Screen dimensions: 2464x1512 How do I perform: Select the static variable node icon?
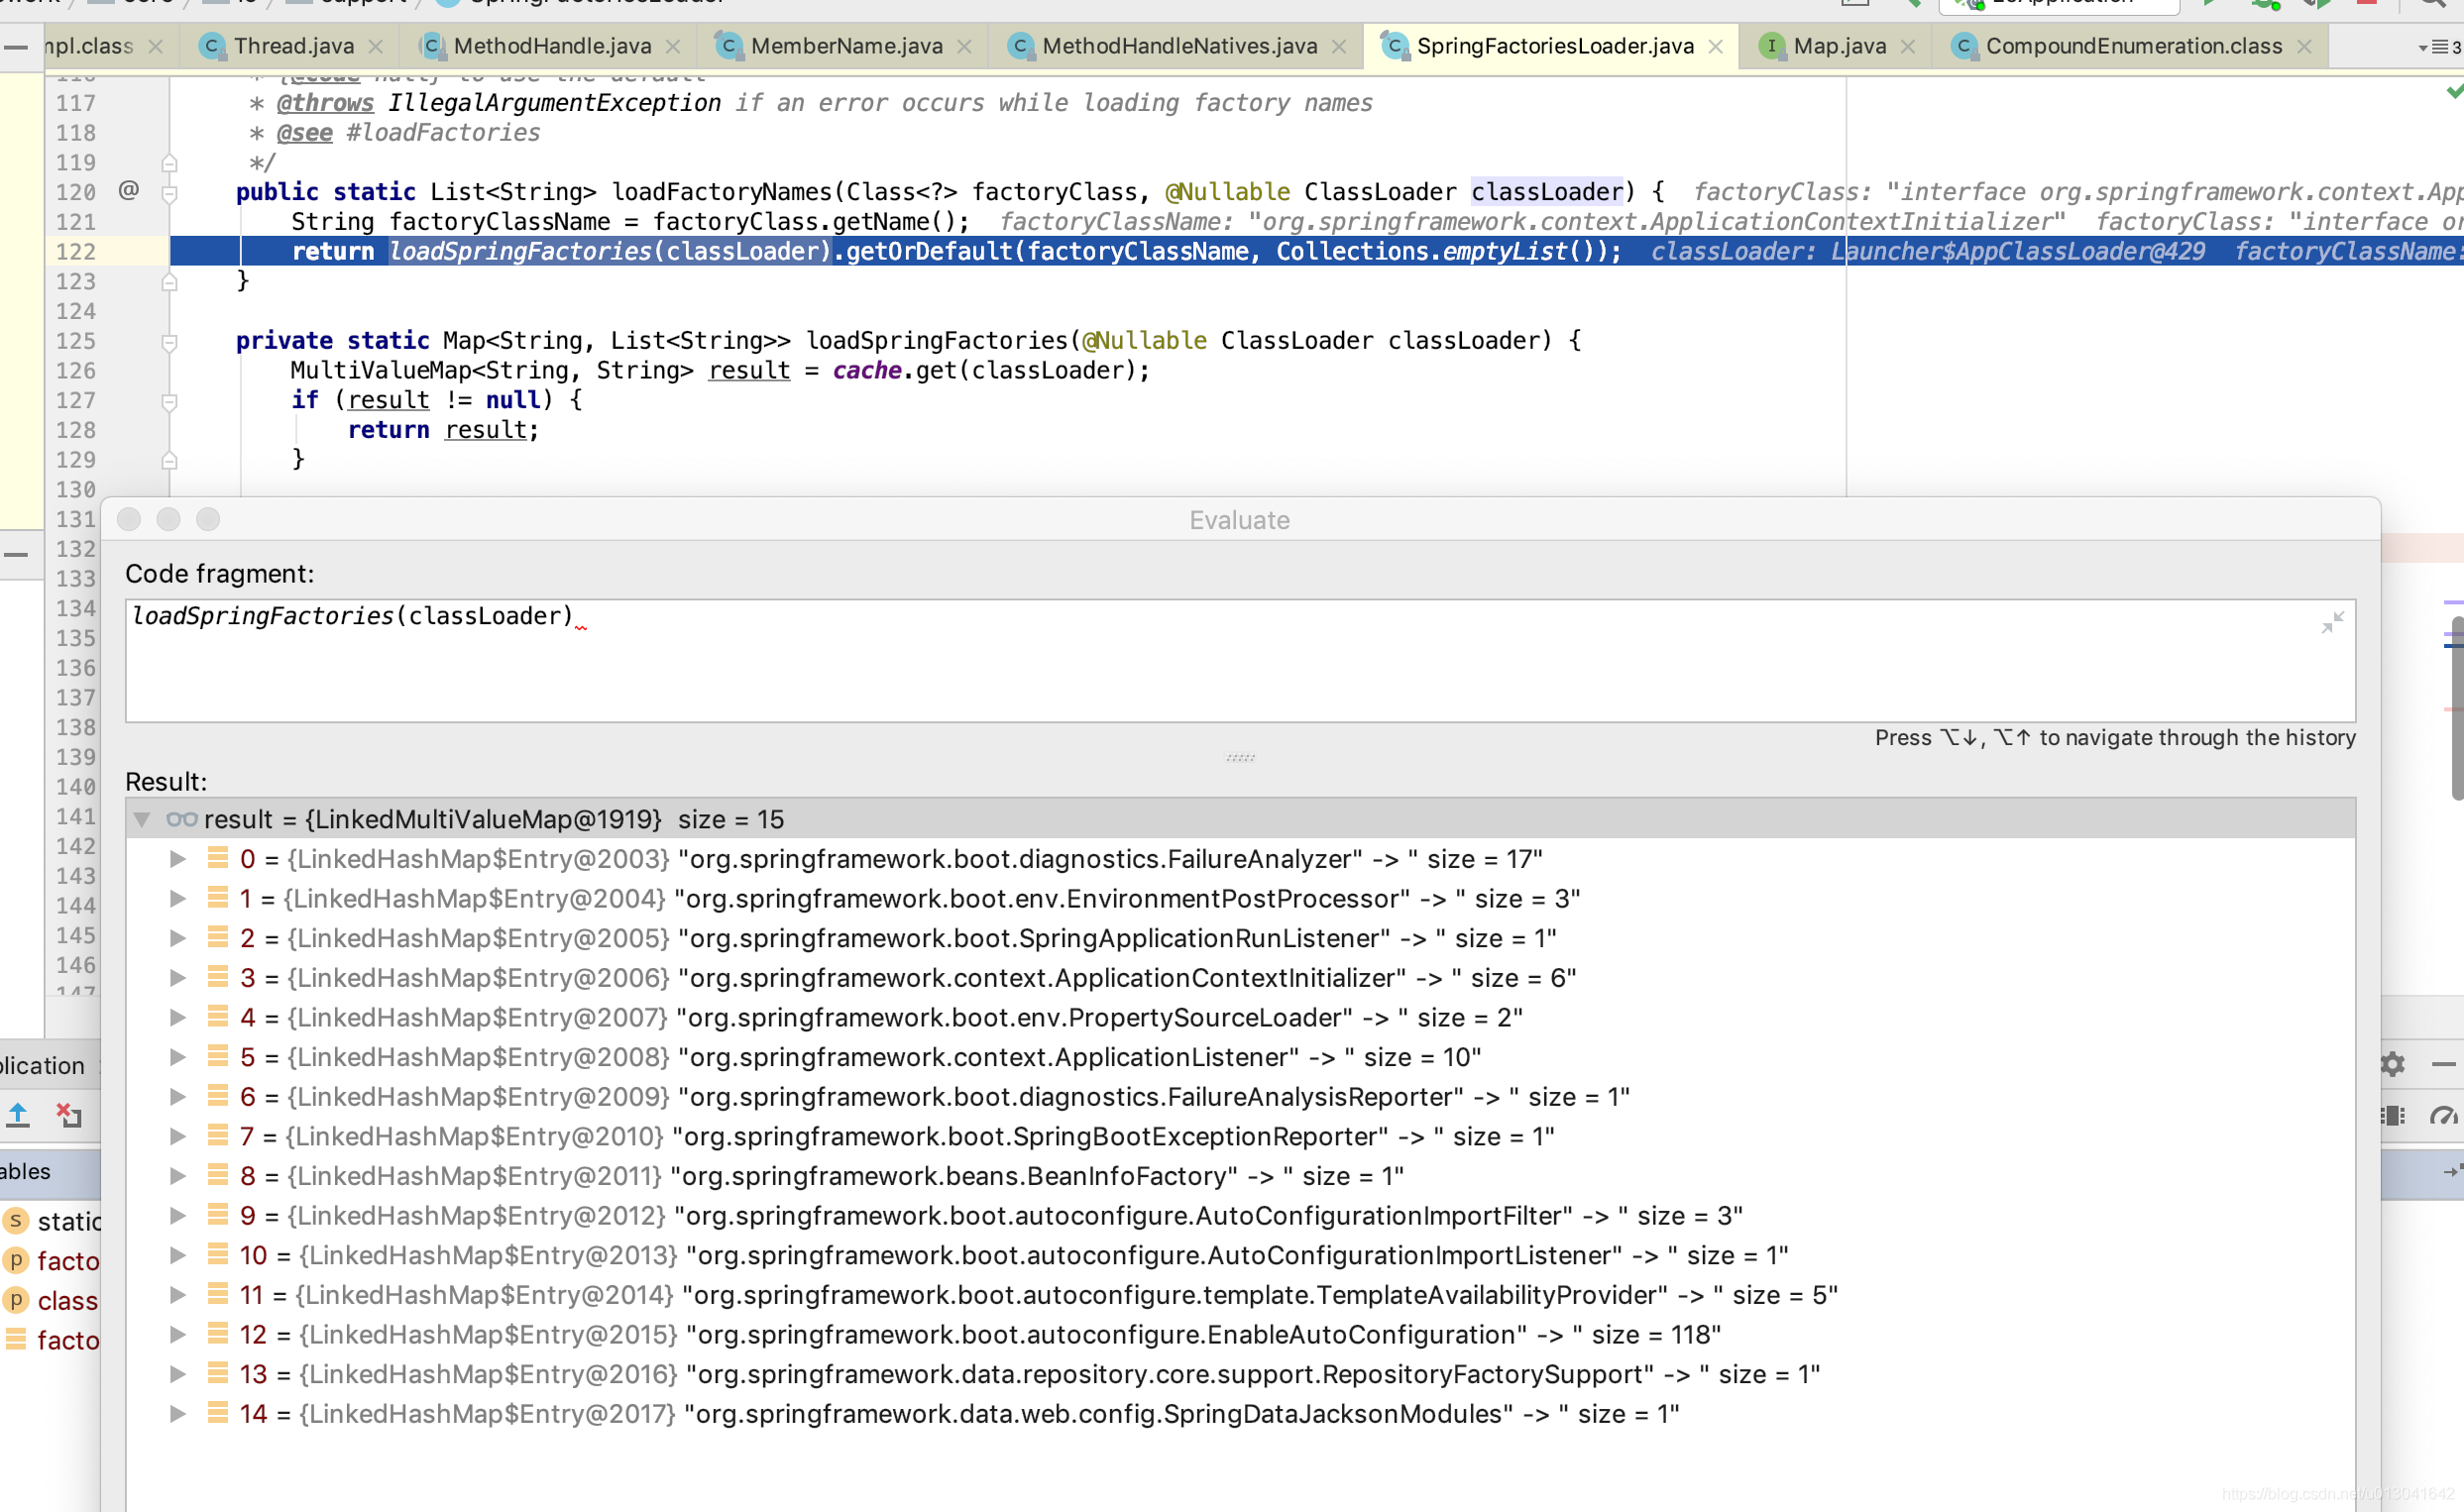15,1221
